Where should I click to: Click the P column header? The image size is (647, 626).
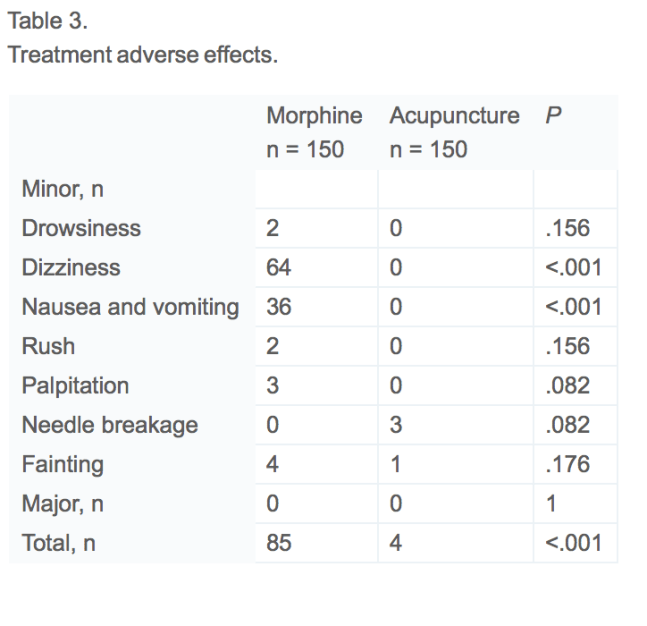(552, 116)
